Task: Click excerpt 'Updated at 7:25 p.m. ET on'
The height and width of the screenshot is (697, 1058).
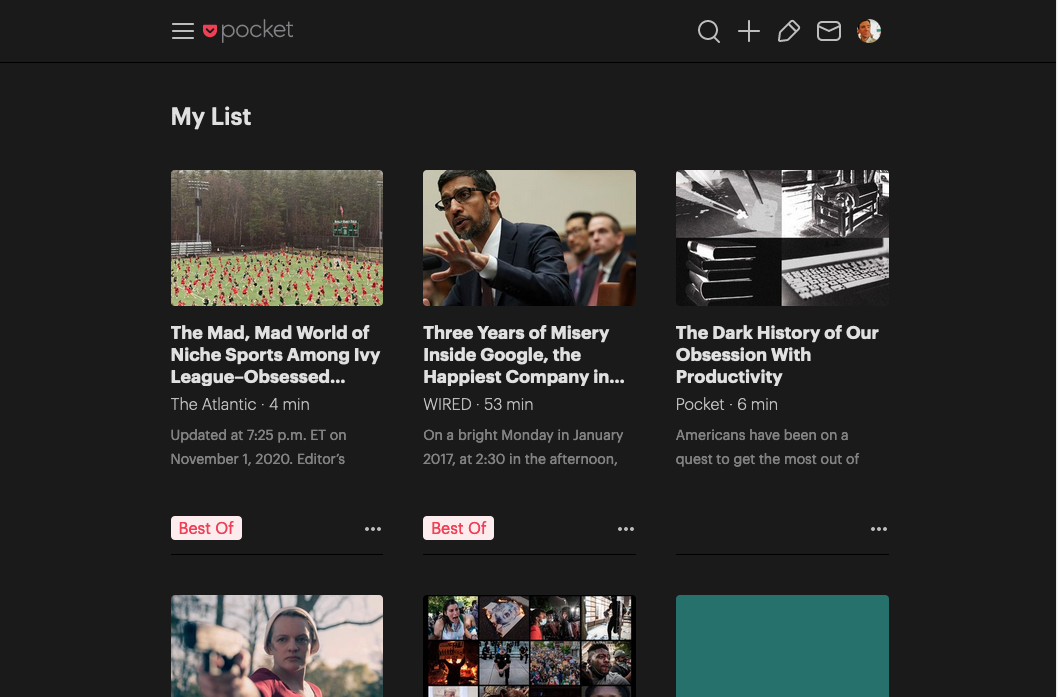Action: (x=258, y=435)
